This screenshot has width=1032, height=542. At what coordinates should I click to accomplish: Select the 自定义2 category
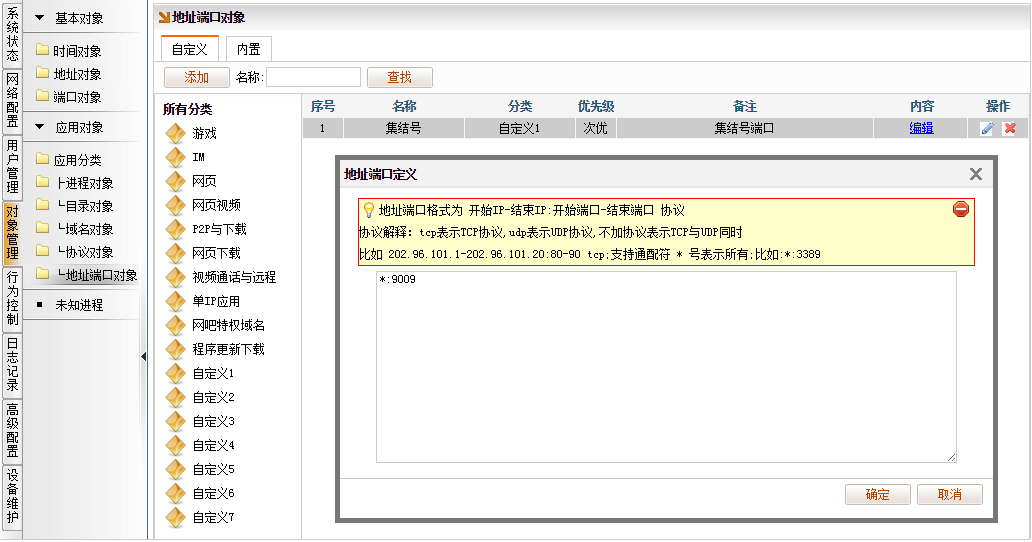tap(213, 397)
